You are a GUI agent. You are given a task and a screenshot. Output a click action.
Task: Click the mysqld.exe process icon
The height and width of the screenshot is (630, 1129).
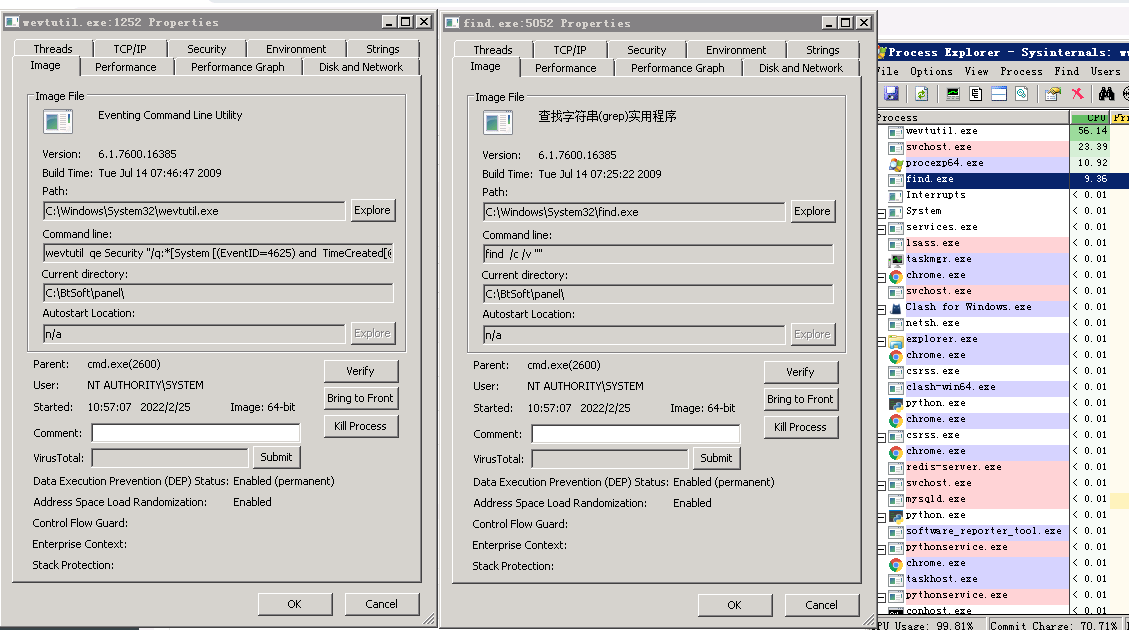pyautogui.click(x=896, y=500)
